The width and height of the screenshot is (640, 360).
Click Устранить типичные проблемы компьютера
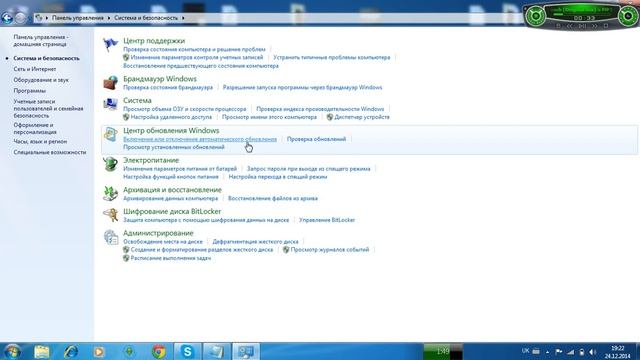coord(331,58)
